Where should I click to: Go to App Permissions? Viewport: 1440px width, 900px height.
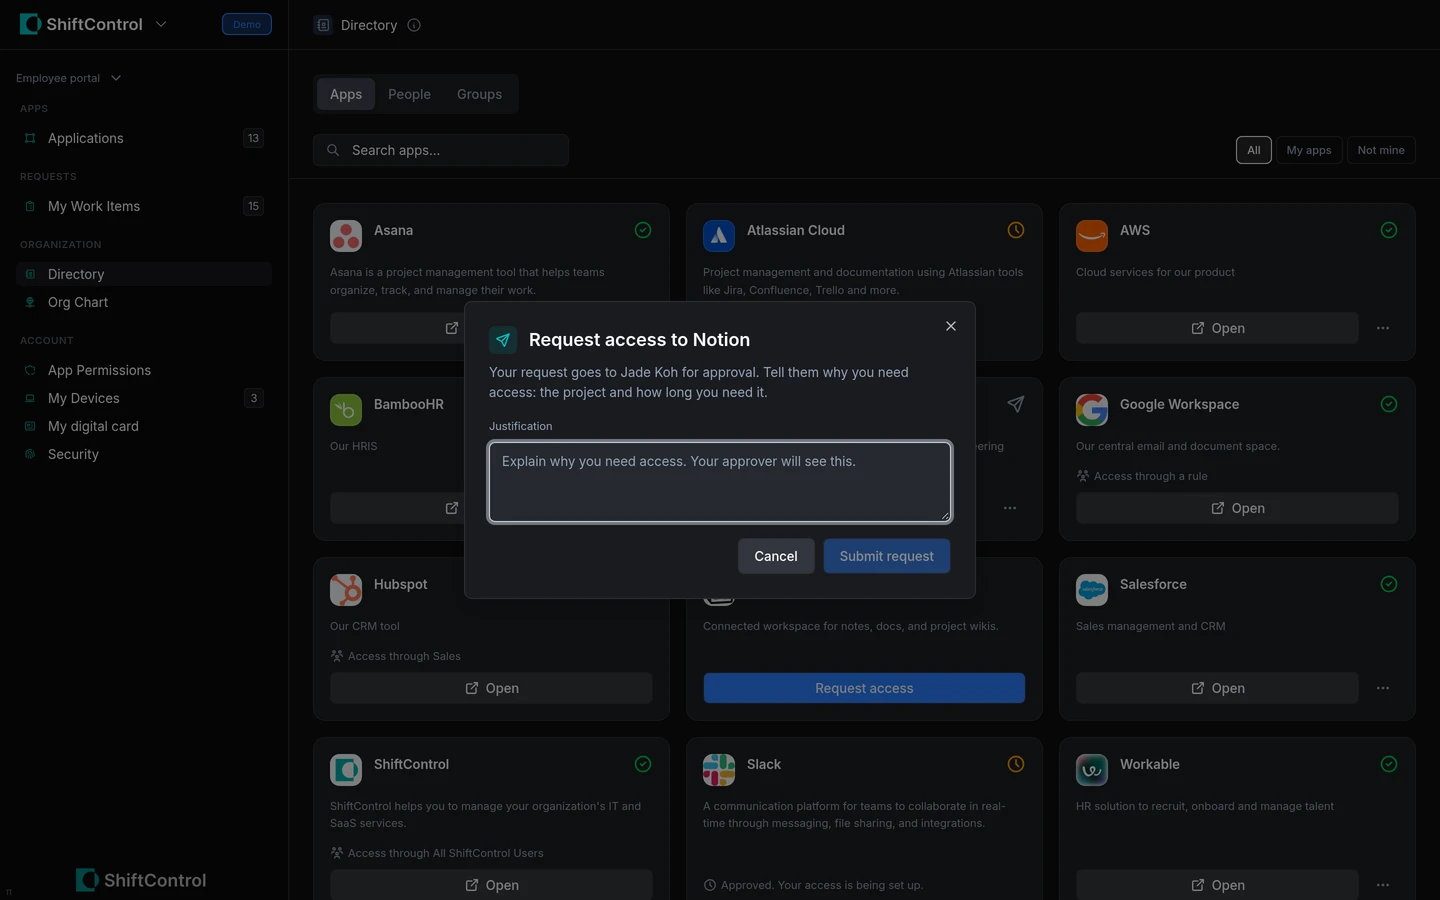click(144, 370)
